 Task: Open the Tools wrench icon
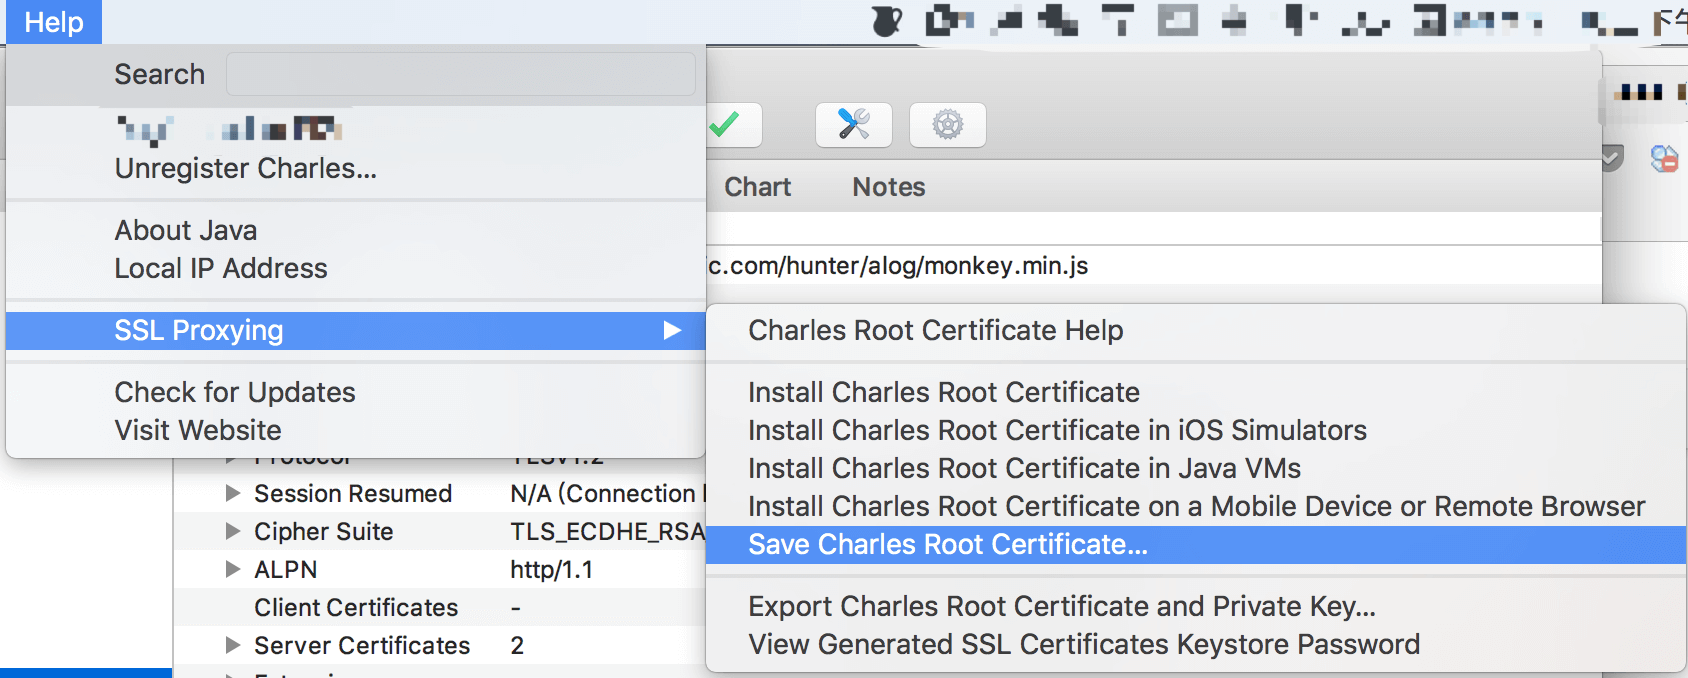pos(853,125)
